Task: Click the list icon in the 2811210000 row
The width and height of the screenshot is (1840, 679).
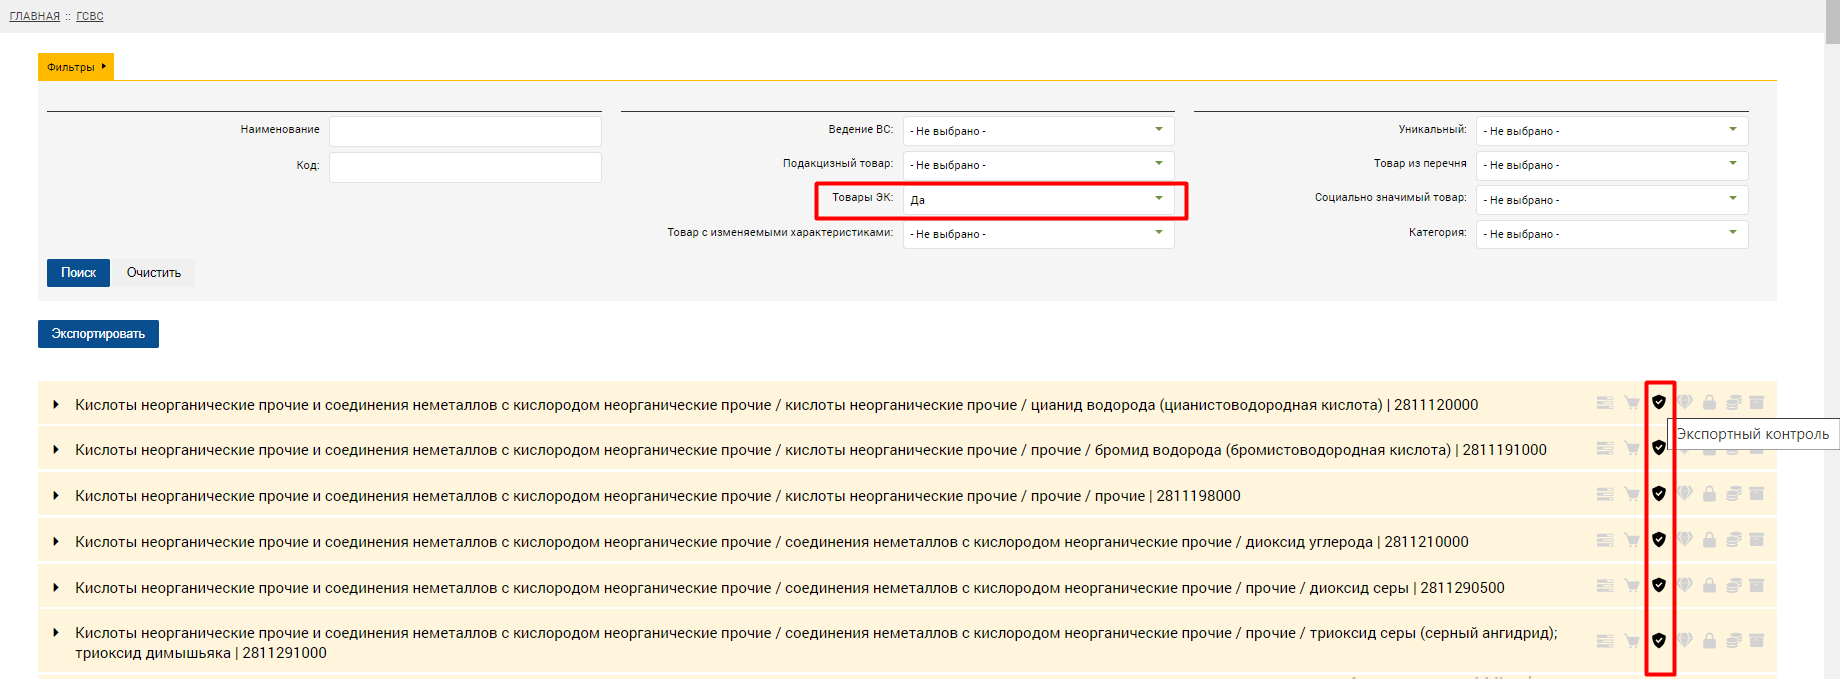Action: point(1605,540)
